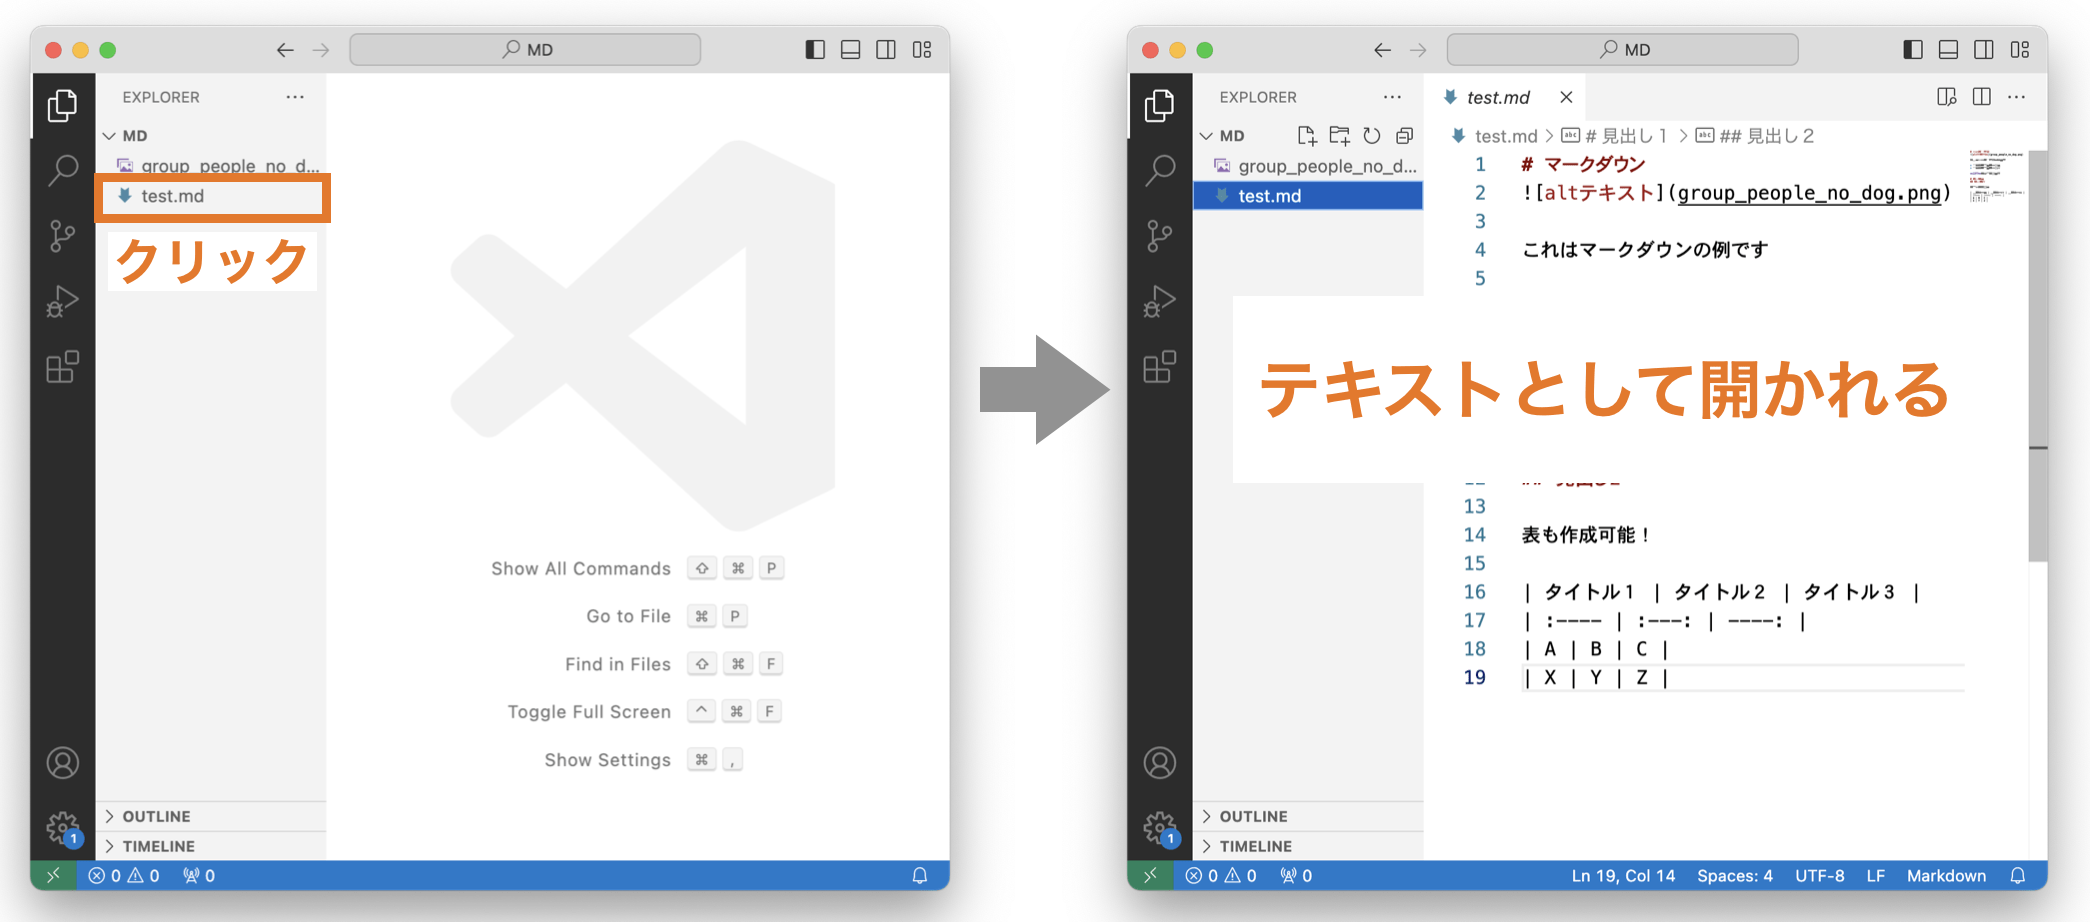Open Accounts menu in left window
This screenshot has height=922, width=2090.
[62, 763]
